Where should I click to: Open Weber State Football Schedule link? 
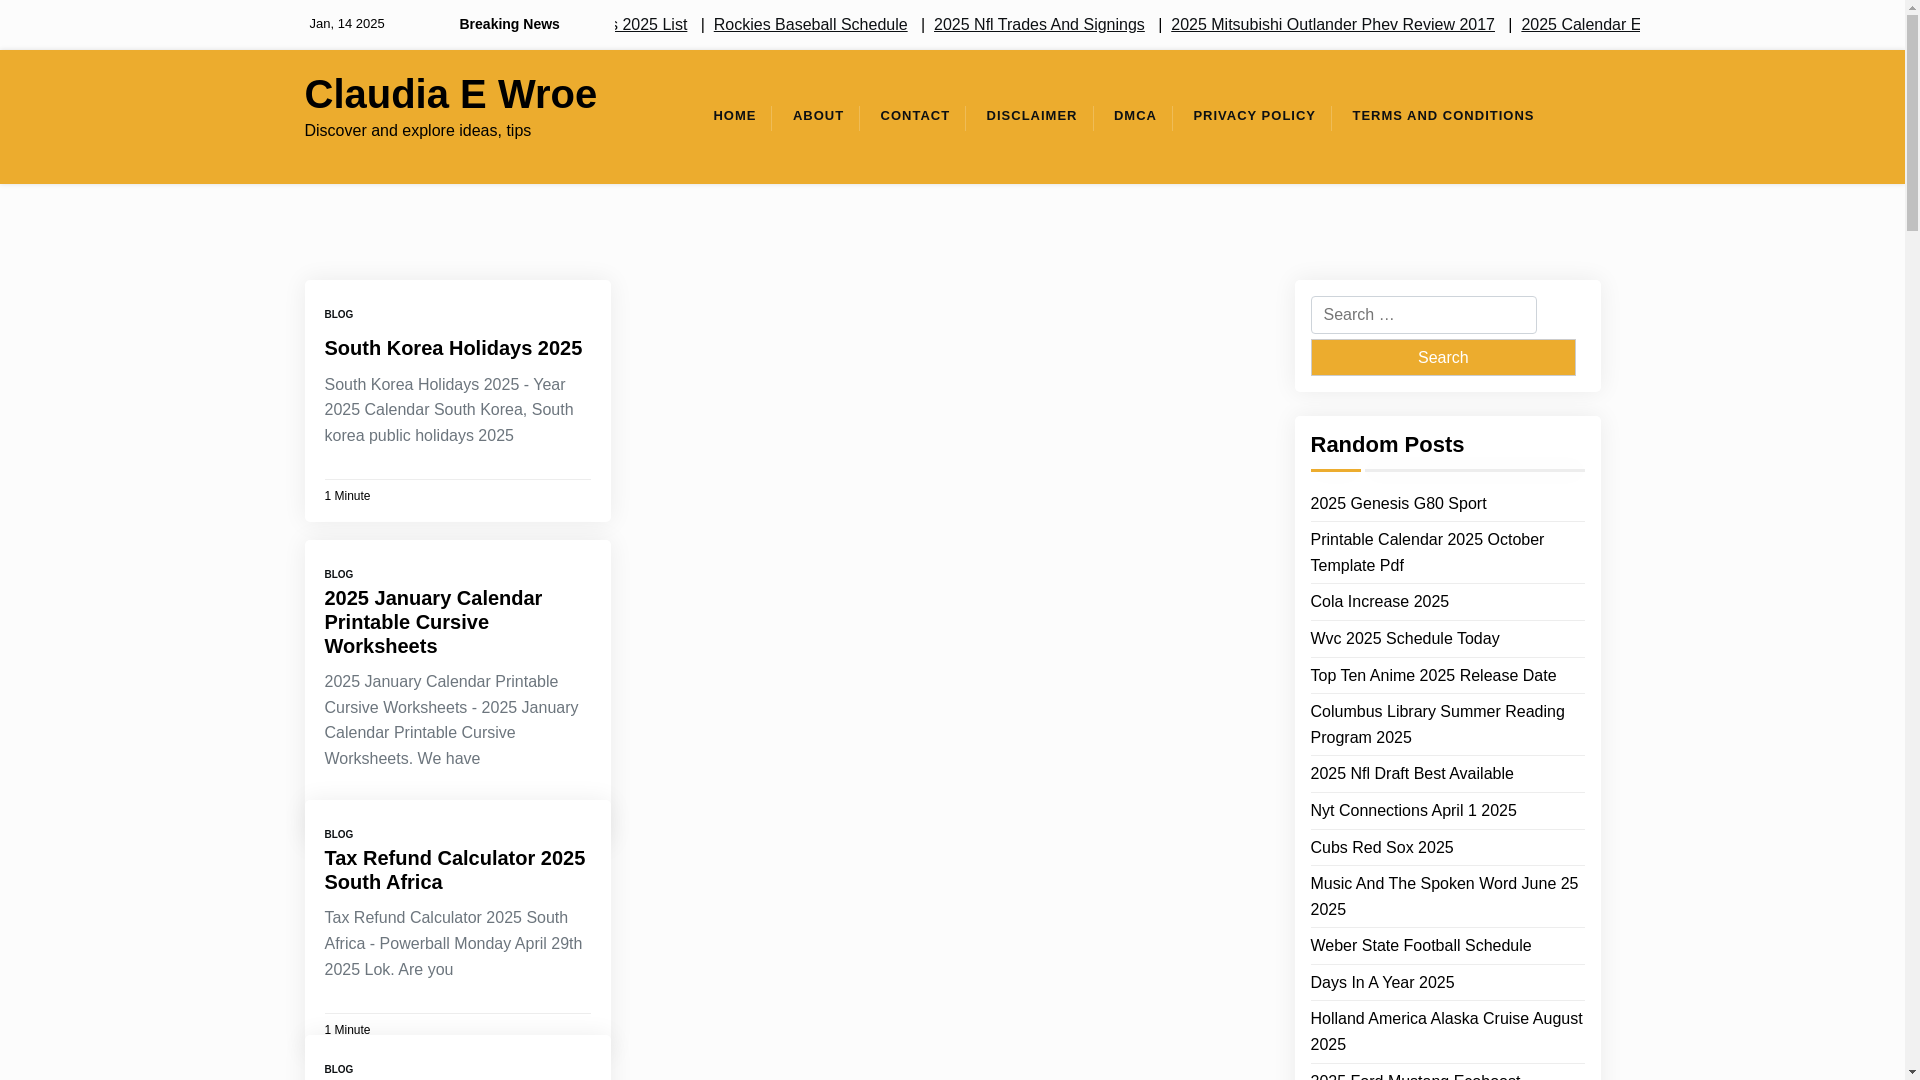click(1420, 946)
